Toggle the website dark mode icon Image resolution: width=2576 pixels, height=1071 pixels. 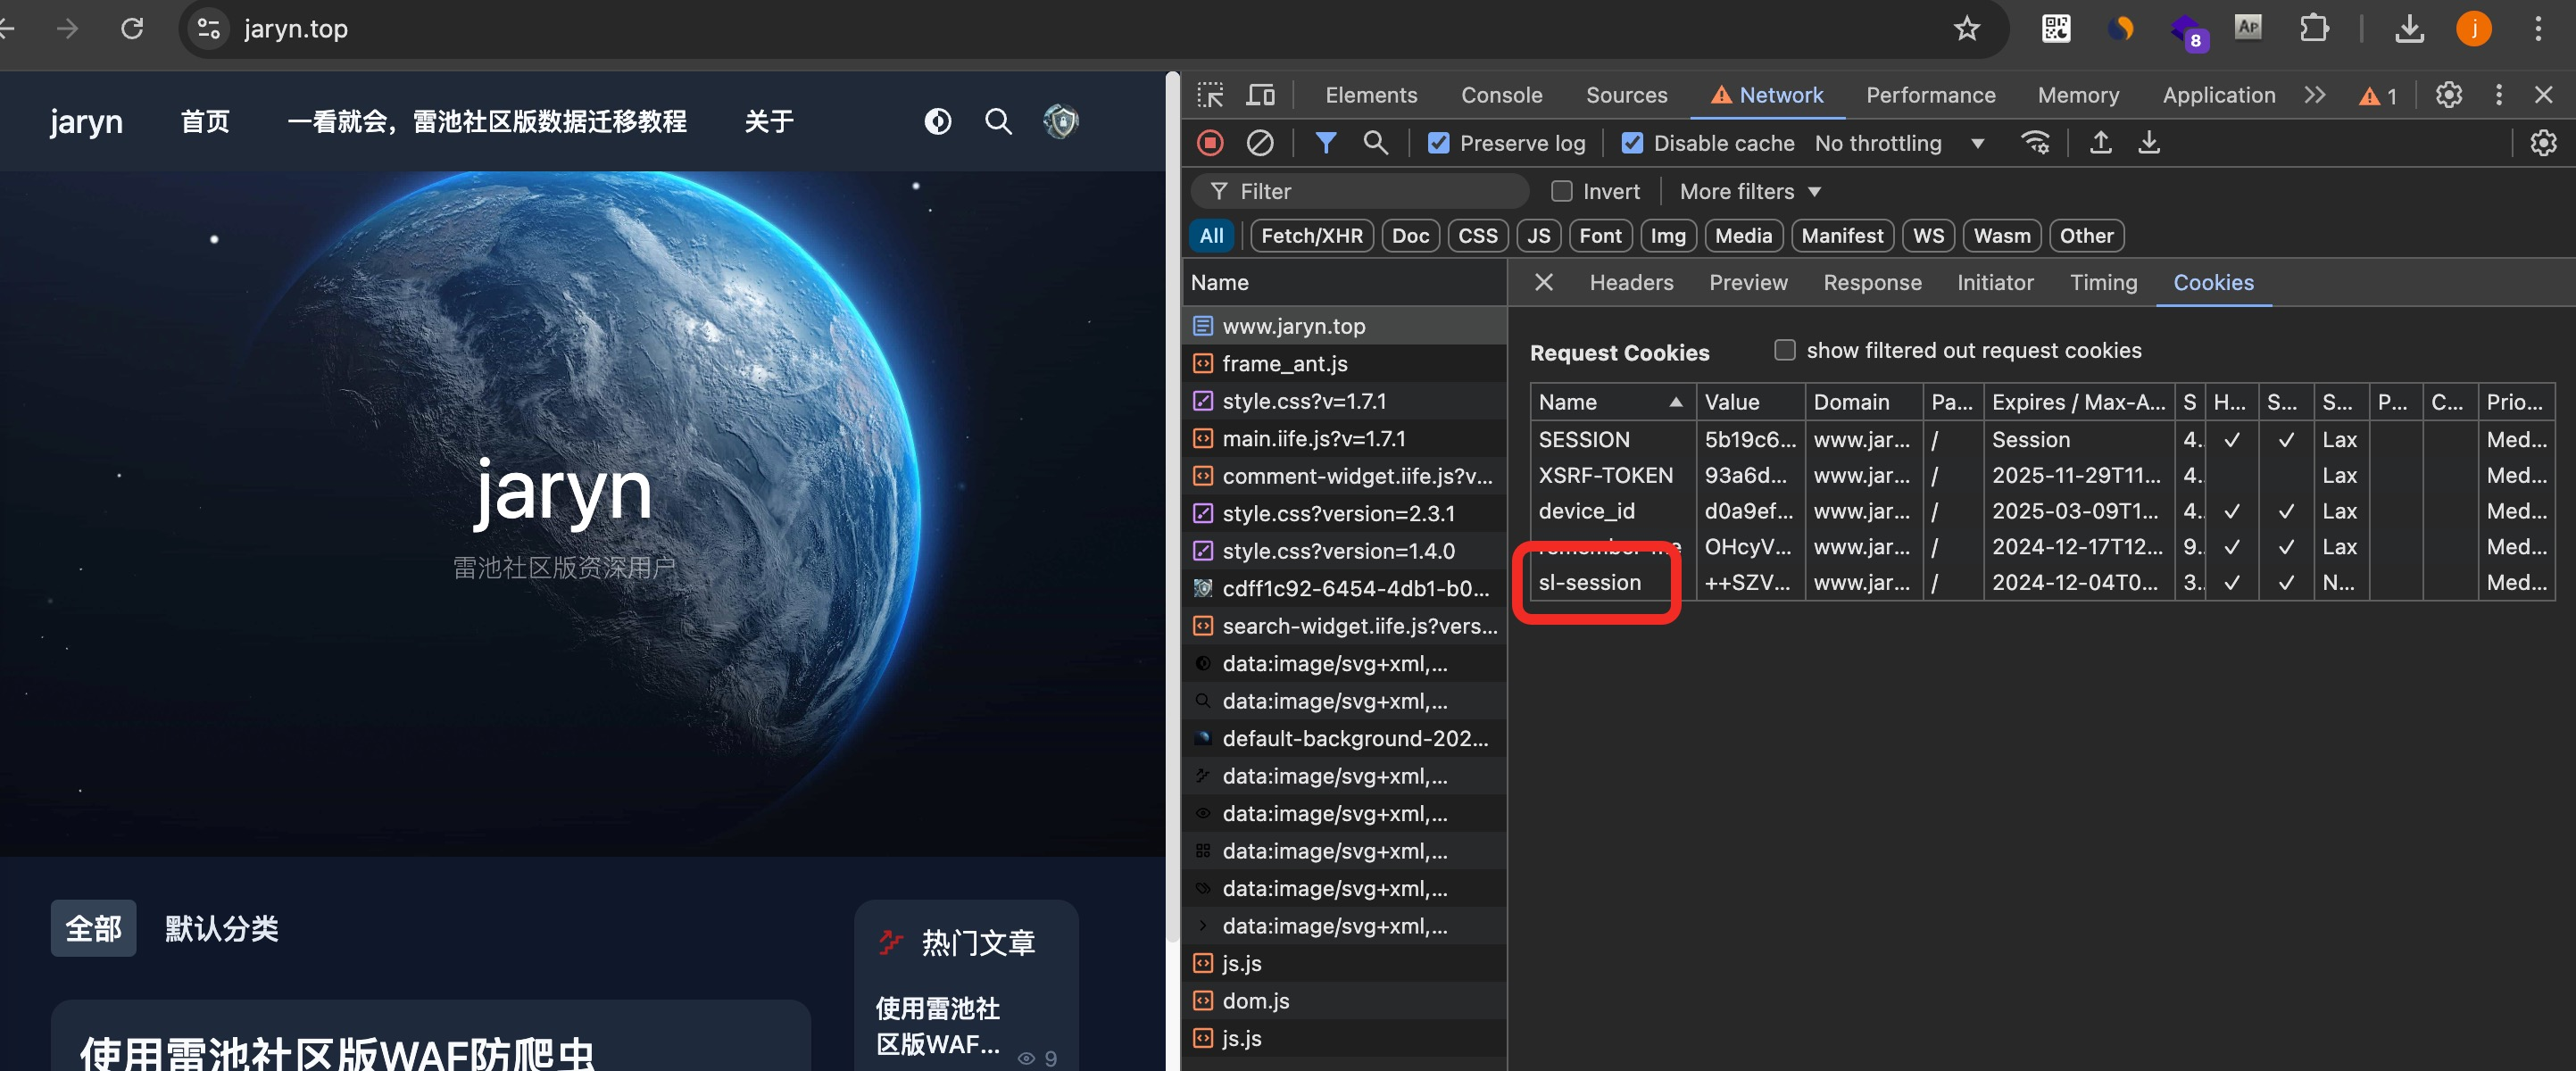(937, 122)
